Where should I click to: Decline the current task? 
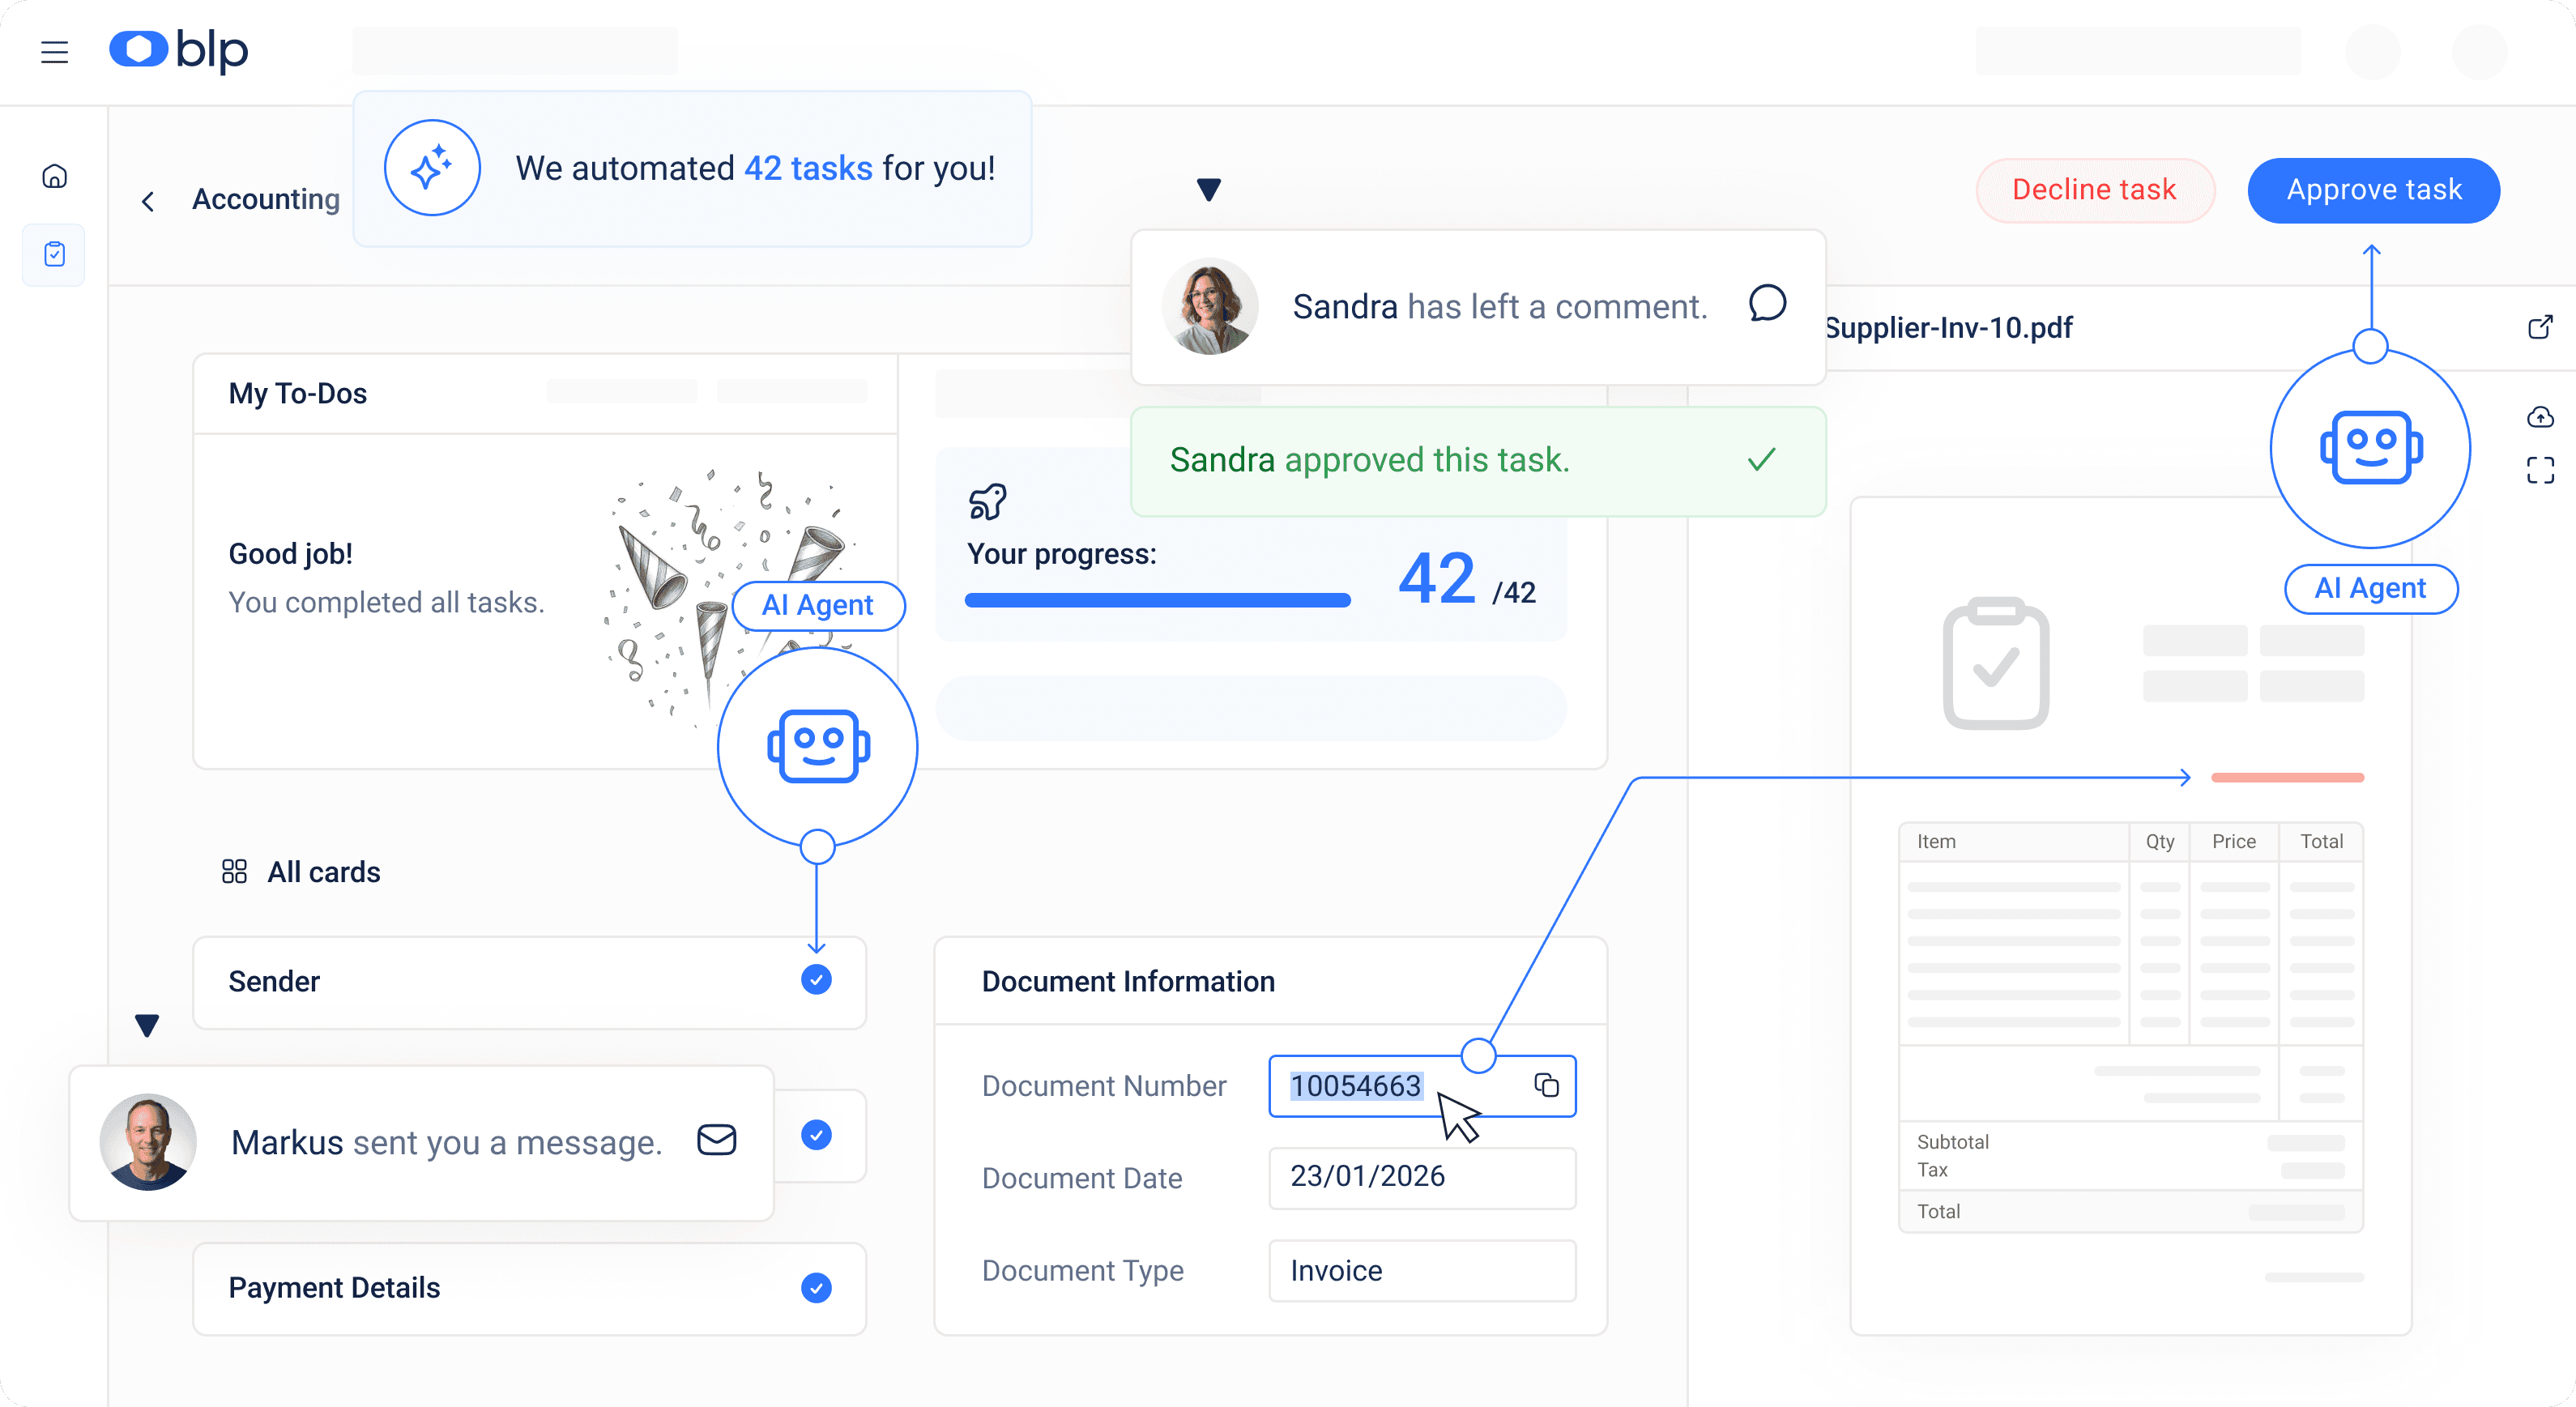pos(2095,190)
